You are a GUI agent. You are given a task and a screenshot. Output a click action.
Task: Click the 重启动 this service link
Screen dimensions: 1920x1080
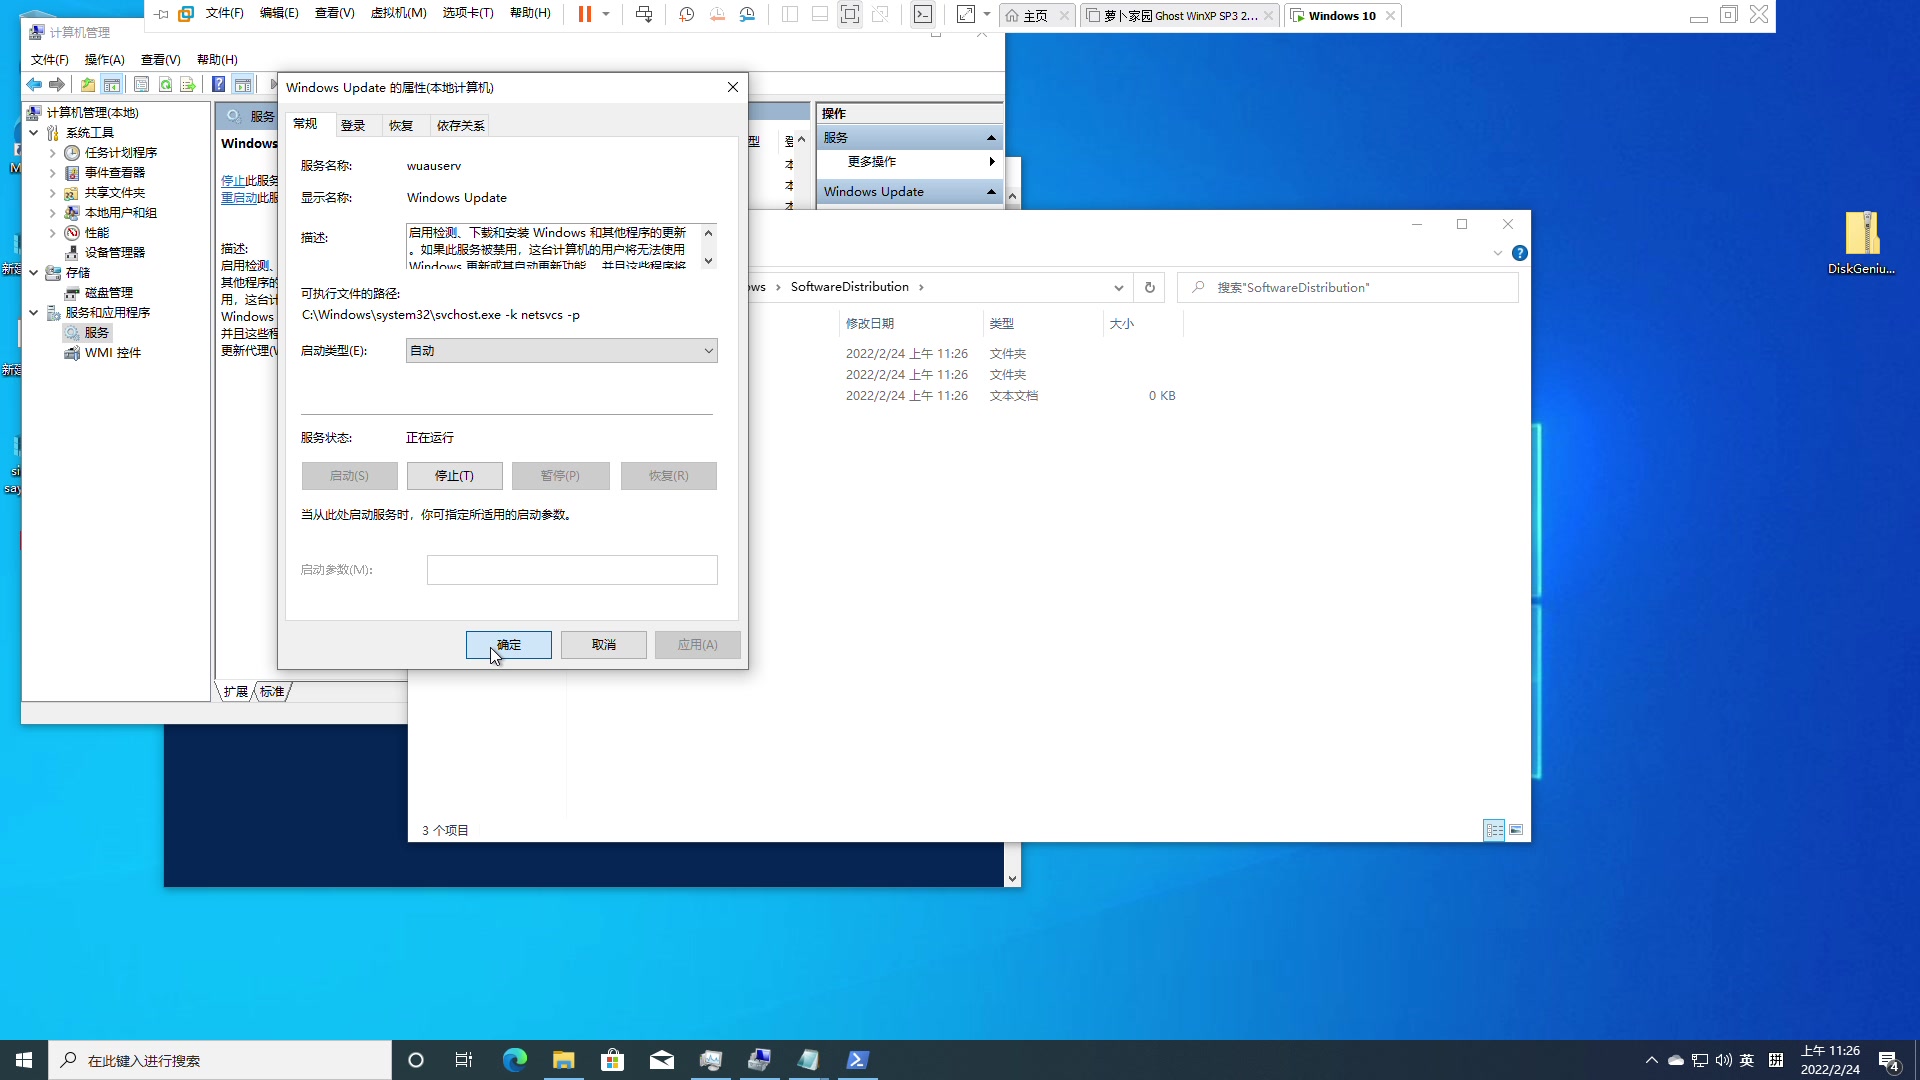(239, 198)
